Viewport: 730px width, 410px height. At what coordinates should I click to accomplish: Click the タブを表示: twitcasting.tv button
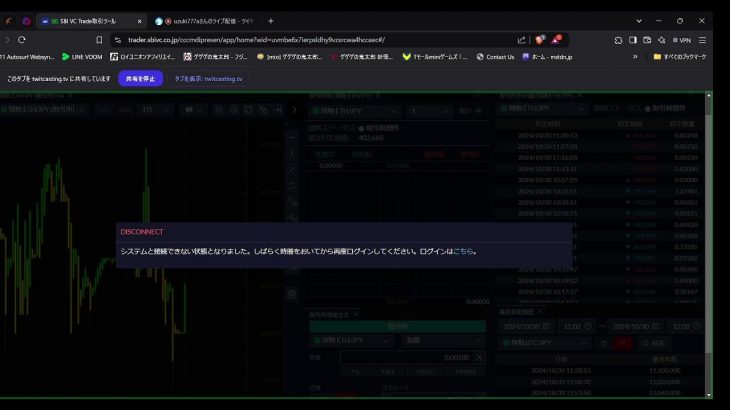tap(208, 79)
